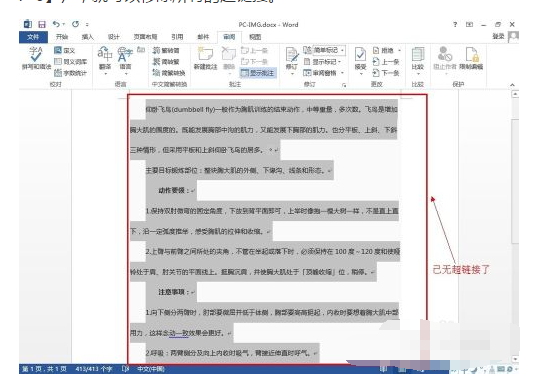The height and width of the screenshot is (386, 554).
Task: Open Simplified-Traditional conversion (简繁转换) dialog
Action: click(x=169, y=73)
